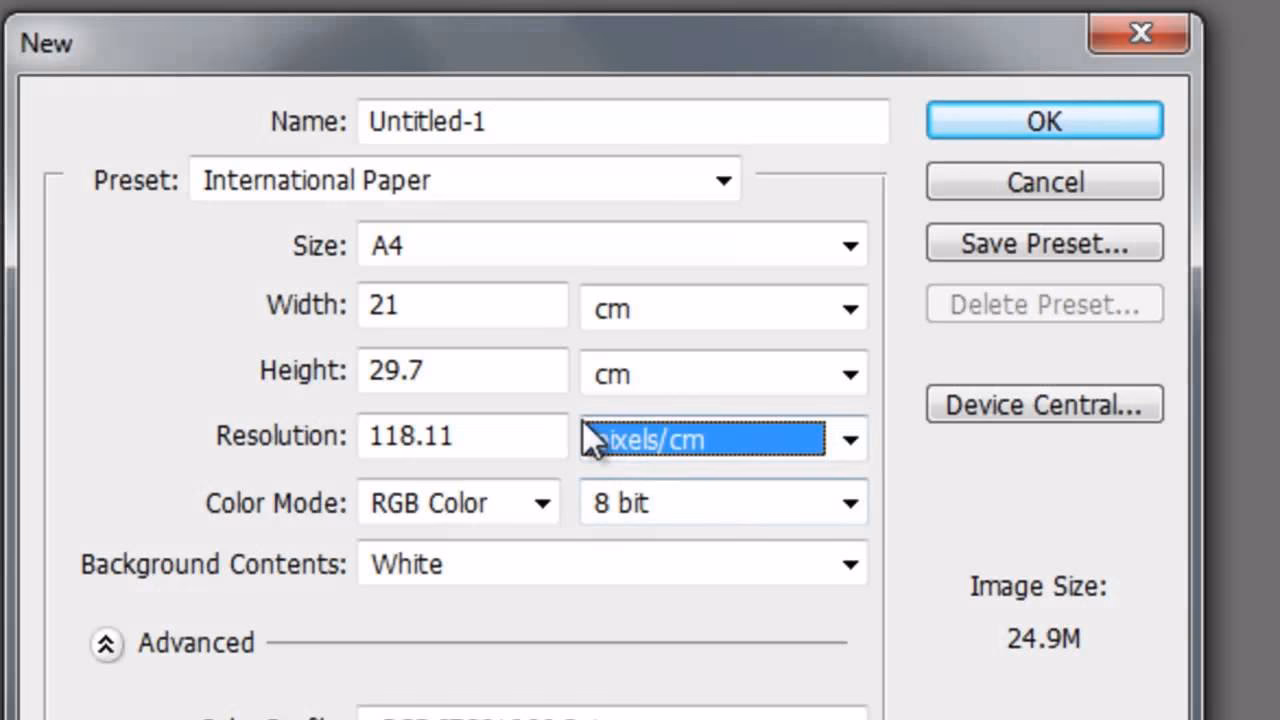This screenshot has height=720, width=1280.
Task: Click the Resolution field showing 118.11
Action: (x=462, y=435)
